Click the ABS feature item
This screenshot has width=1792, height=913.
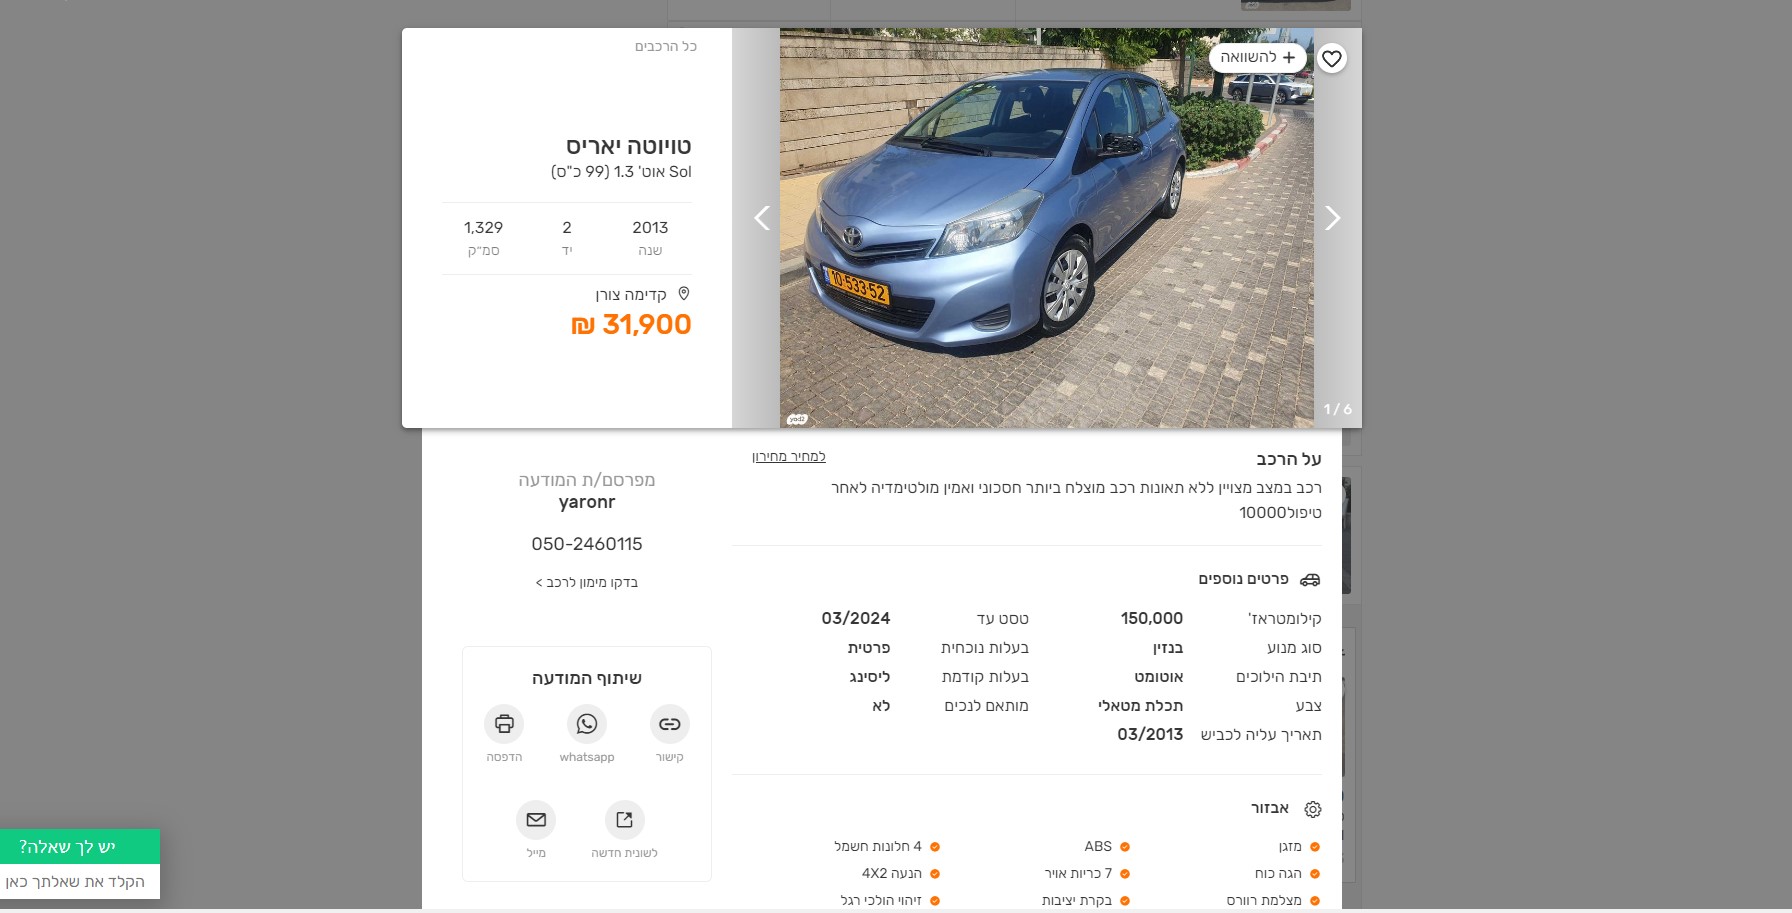point(1107,846)
